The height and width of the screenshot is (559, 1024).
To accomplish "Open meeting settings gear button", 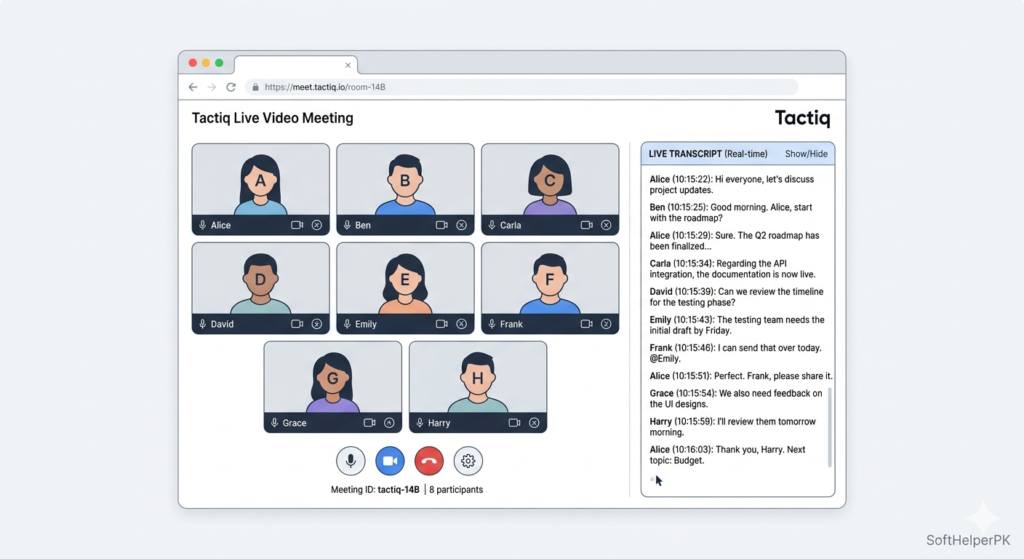I will pyautogui.click(x=468, y=461).
